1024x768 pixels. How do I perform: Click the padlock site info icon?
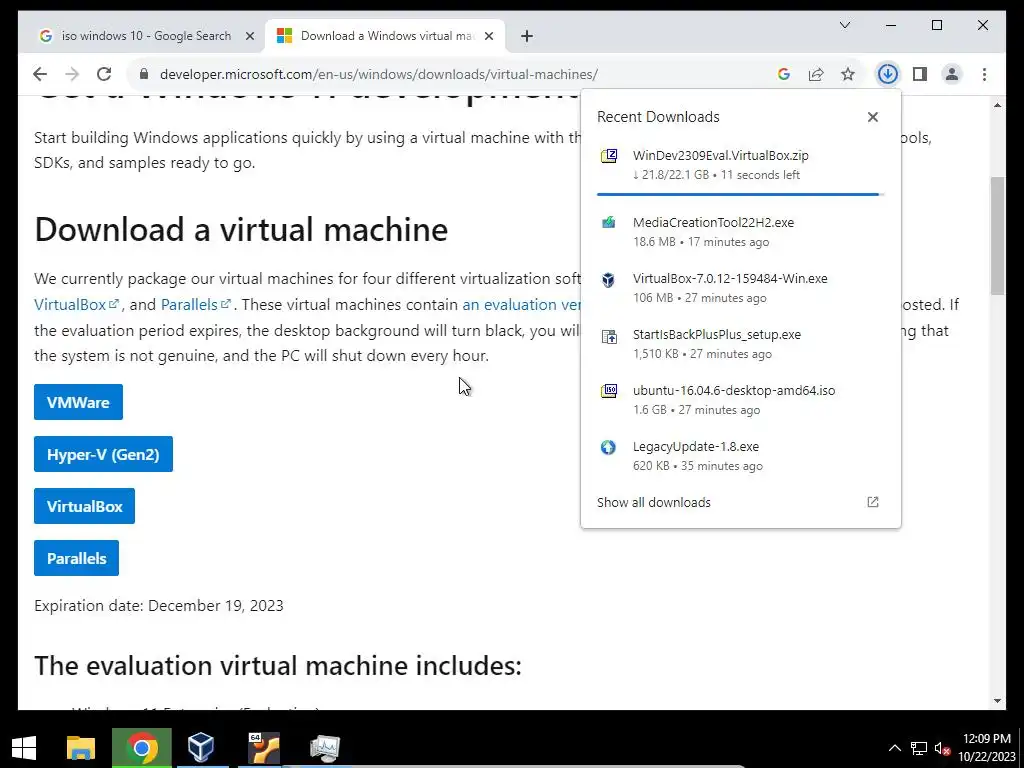(144, 74)
